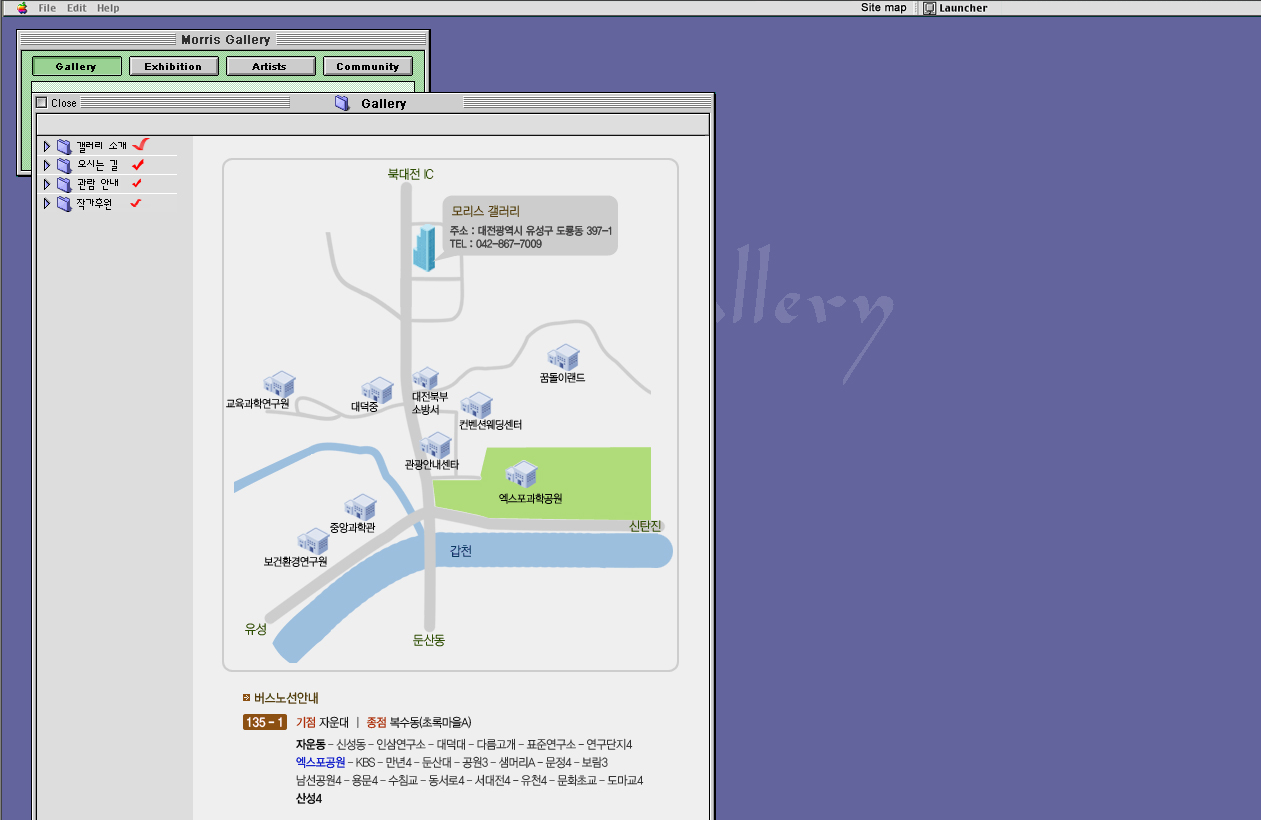Click the 중앙과학관 building icon
Screen dimensions: 1261x820
(x=359, y=507)
